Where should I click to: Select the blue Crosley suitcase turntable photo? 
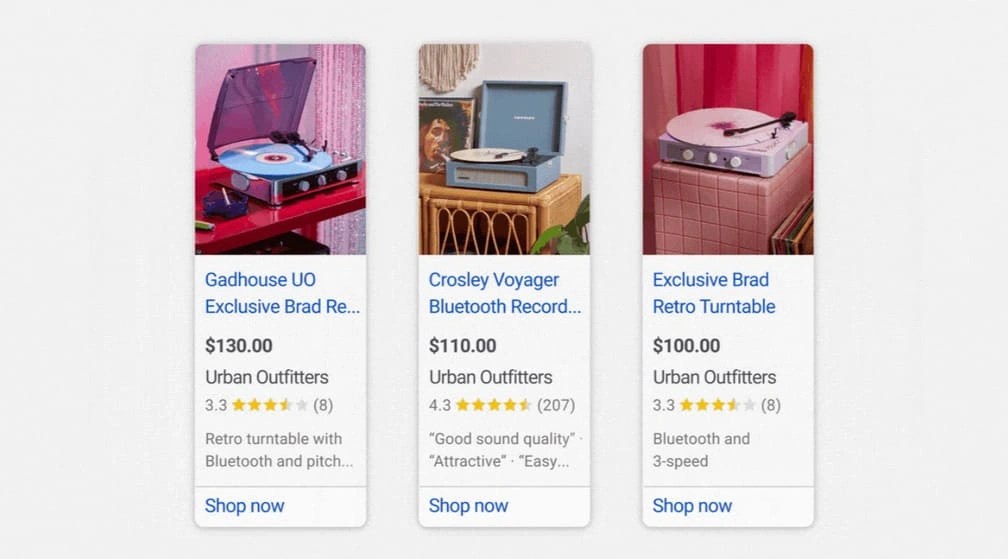[x=504, y=148]
